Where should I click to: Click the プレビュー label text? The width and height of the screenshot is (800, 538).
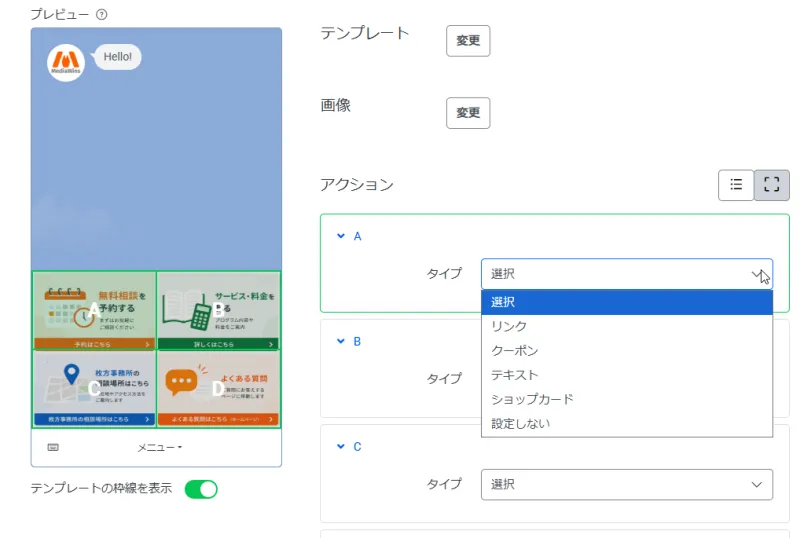(x=60, y=14)
